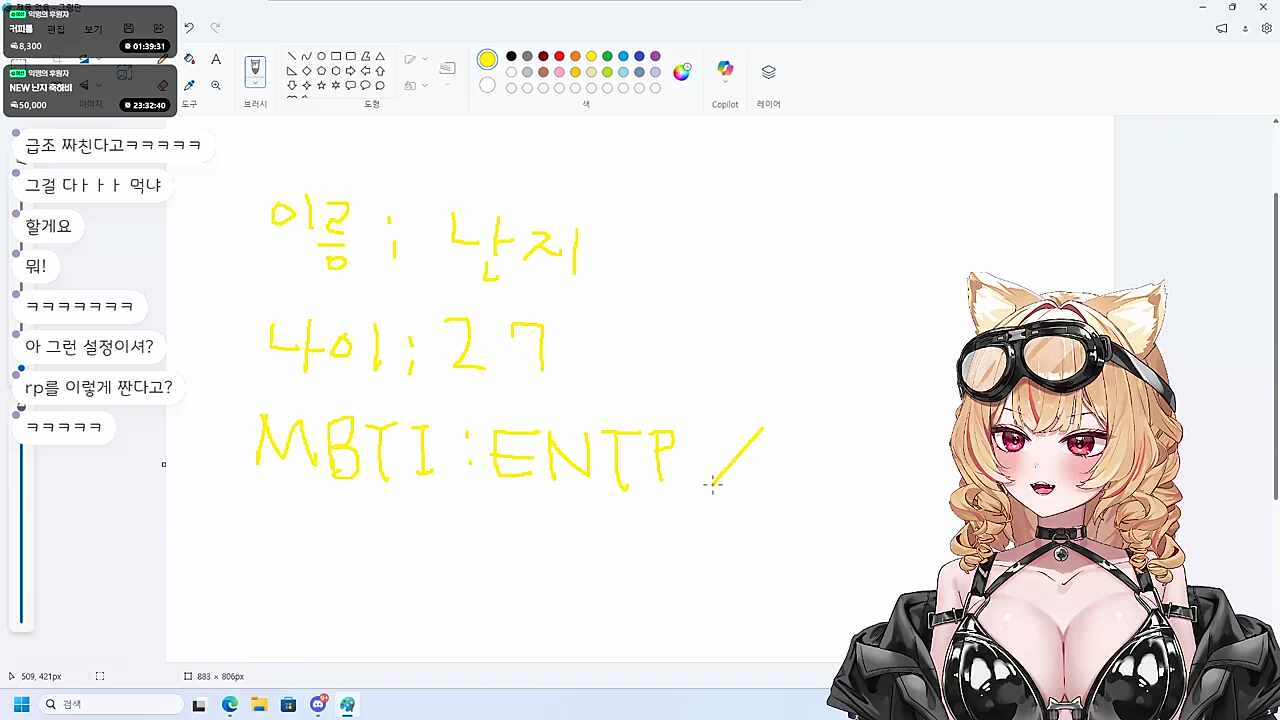Select the five-pointed star shape

pos(322,85)
